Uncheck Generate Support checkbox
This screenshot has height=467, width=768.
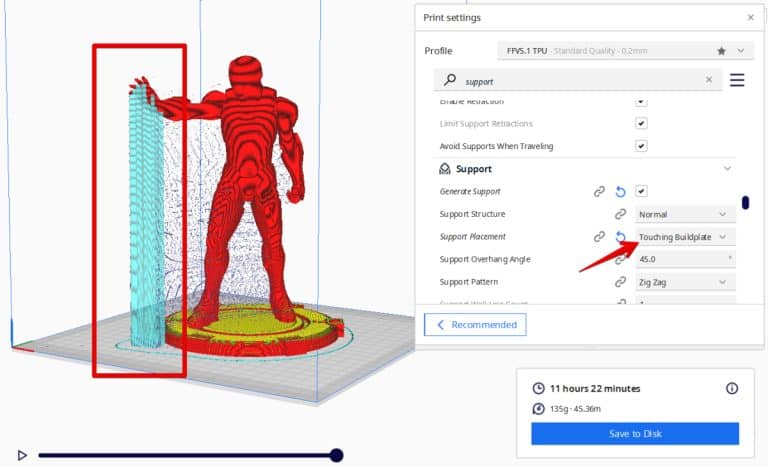[641, 191]
